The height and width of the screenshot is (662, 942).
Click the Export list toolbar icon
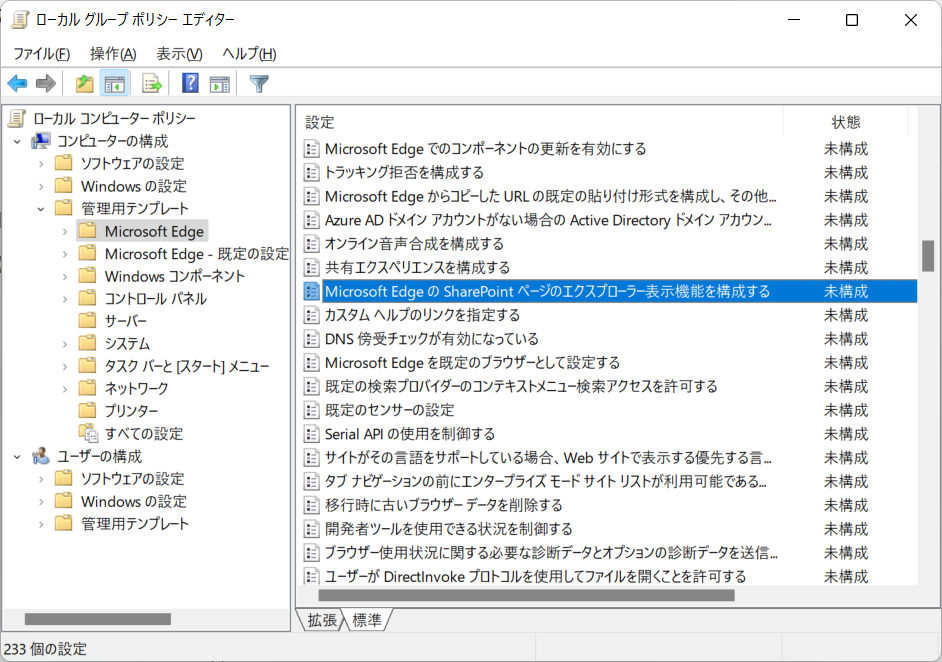click(x=152, y=83)
